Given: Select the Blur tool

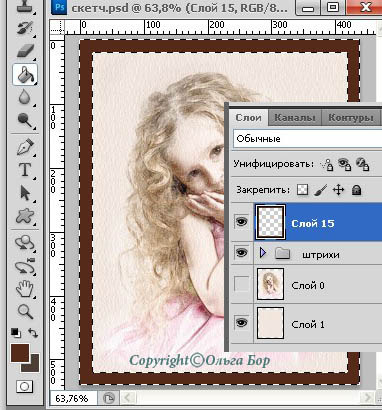Looking at the screenshot, I should pyautogui.click(x=25, y=97).
